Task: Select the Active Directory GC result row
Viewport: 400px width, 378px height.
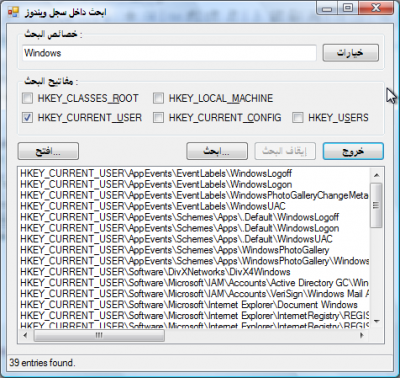Action: pyautogui.click(x=194, y=283)
